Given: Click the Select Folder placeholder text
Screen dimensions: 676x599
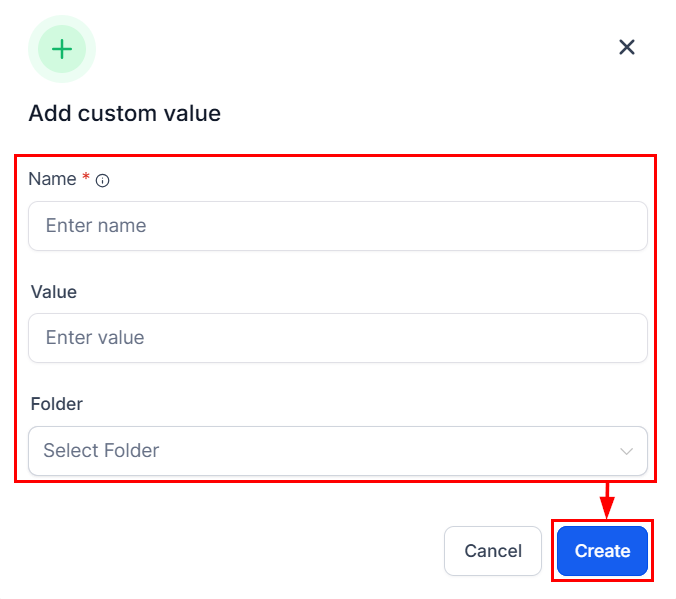Looking at the screenshot, I should point(101,451).
